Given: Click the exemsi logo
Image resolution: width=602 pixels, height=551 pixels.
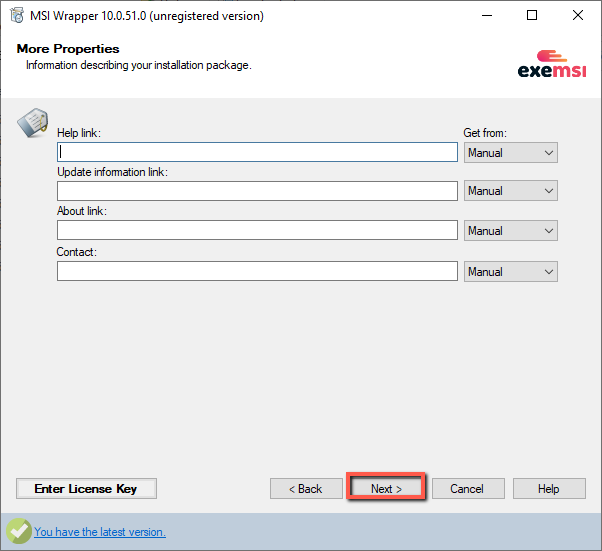Looking at the screenshot, I should [x=552, y=64].
